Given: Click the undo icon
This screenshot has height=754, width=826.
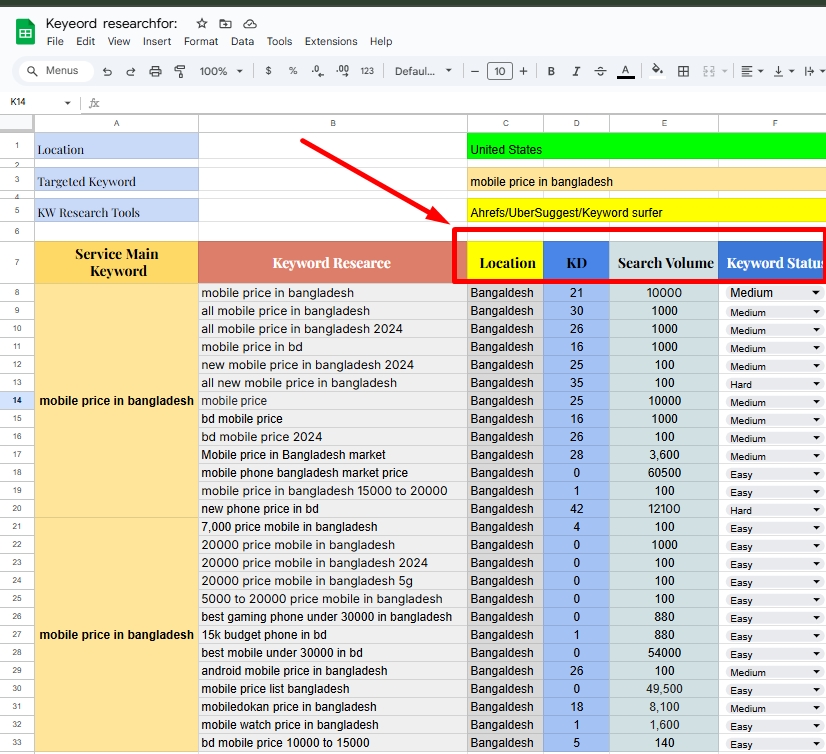Looking at the screenshot, I should [107, 71].
